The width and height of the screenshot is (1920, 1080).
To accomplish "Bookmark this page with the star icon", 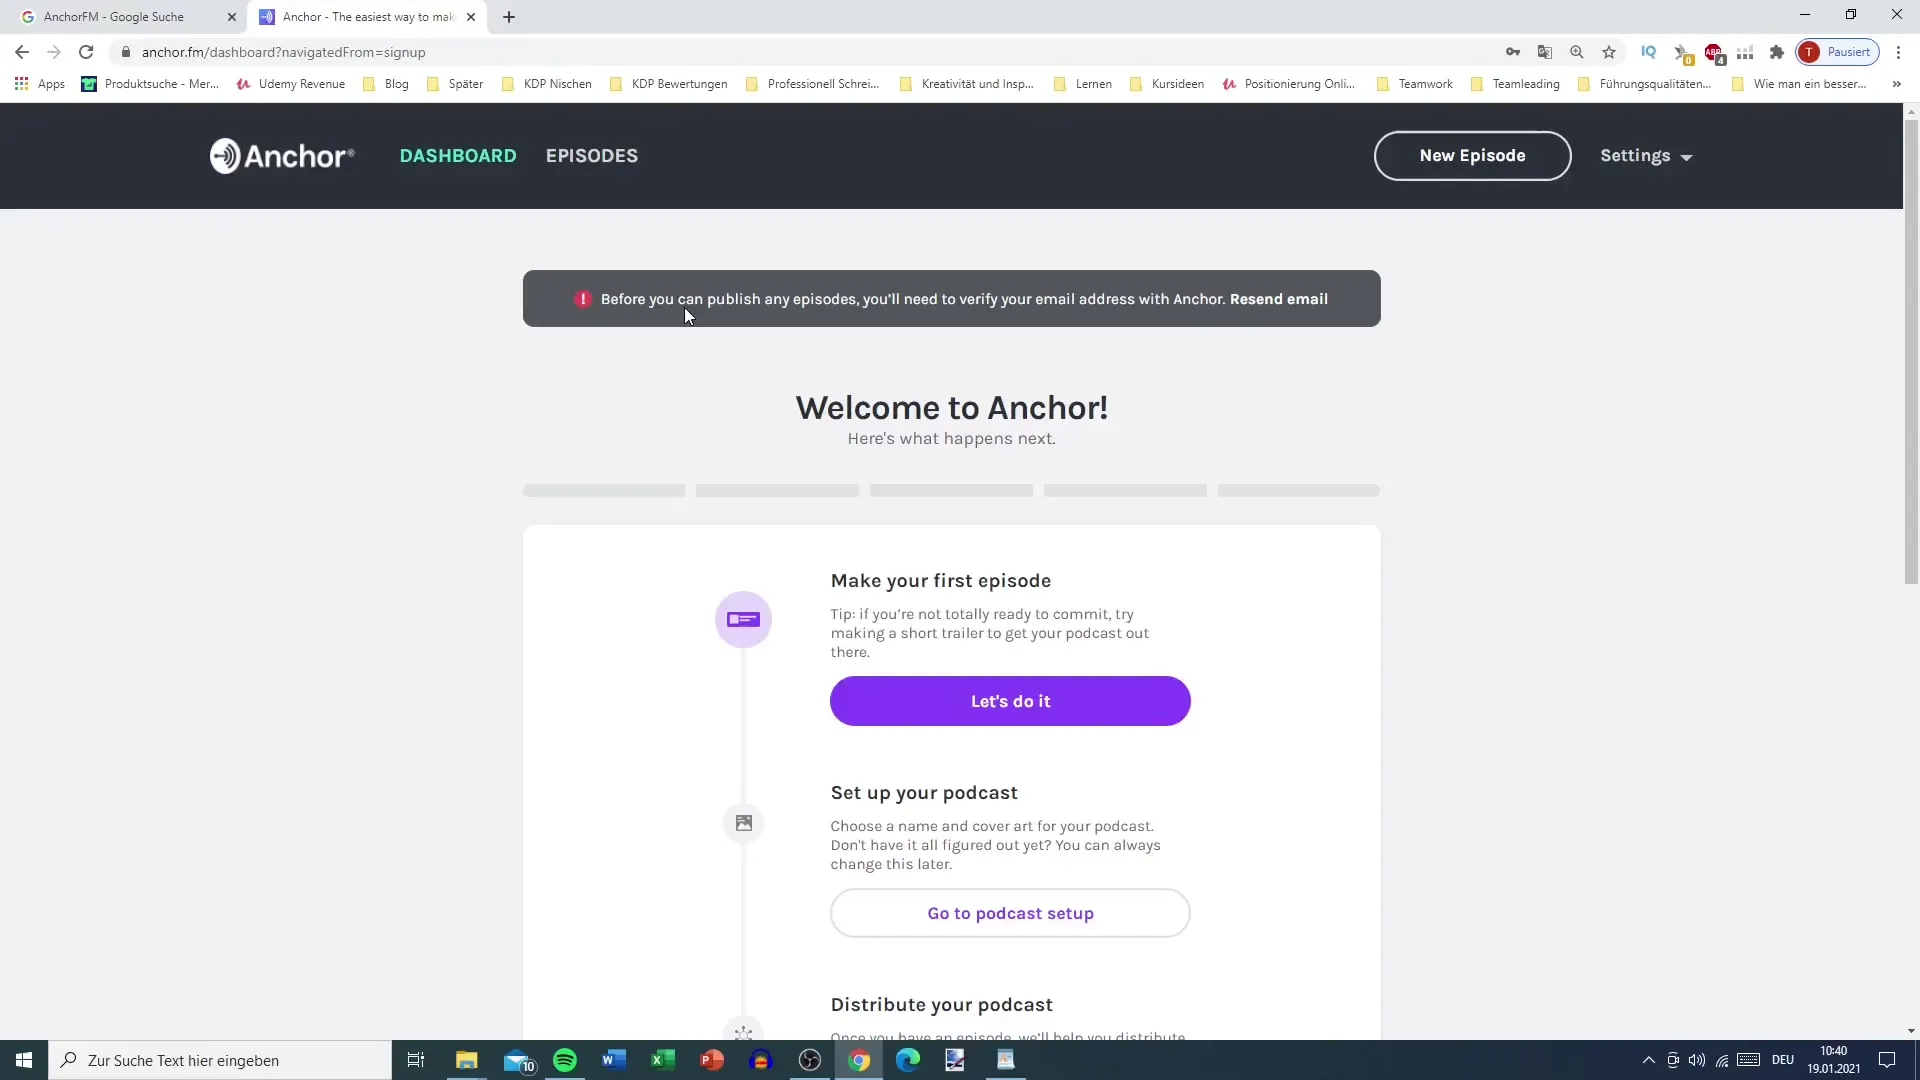I will 1608,52.
